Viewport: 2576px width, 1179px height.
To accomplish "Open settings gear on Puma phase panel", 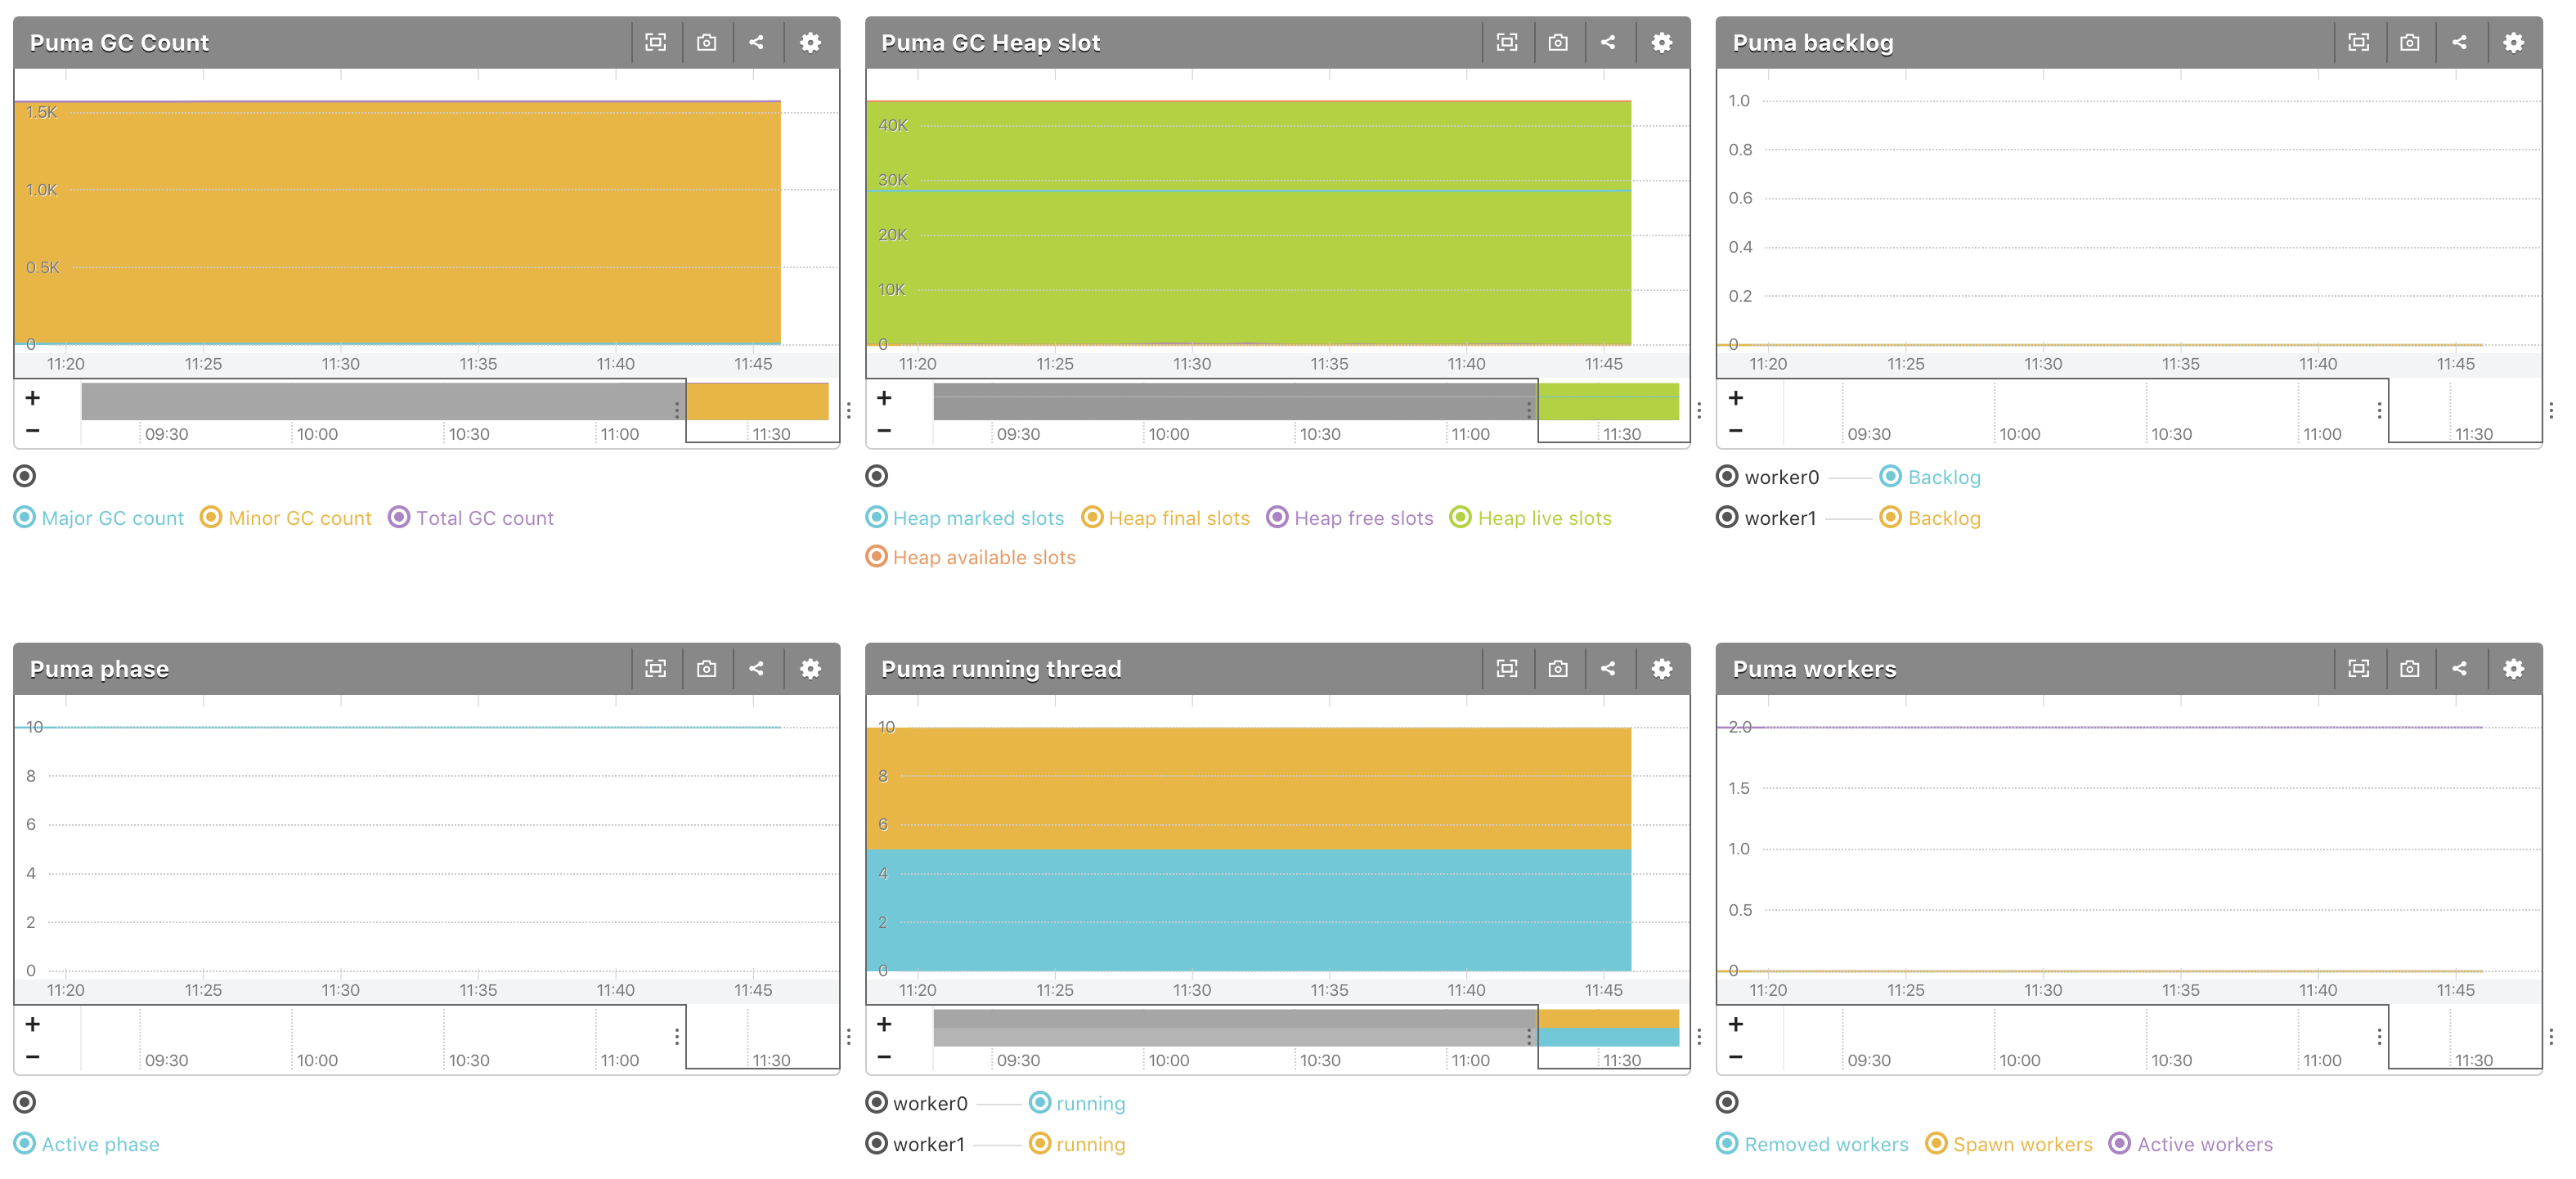I will coord(810,668).
